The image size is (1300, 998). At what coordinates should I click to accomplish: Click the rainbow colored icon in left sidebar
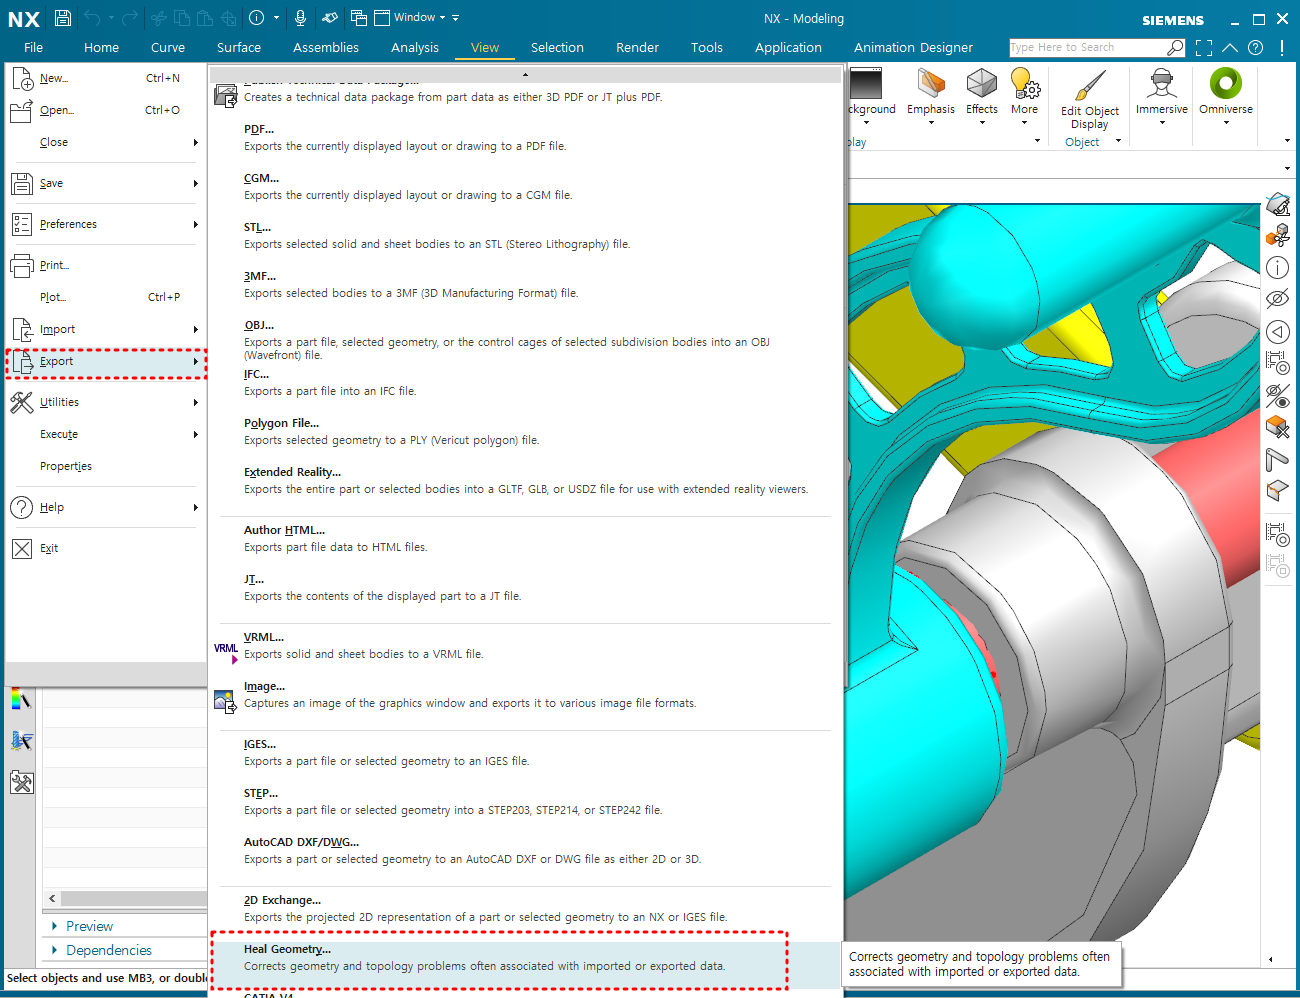[22, 698]
